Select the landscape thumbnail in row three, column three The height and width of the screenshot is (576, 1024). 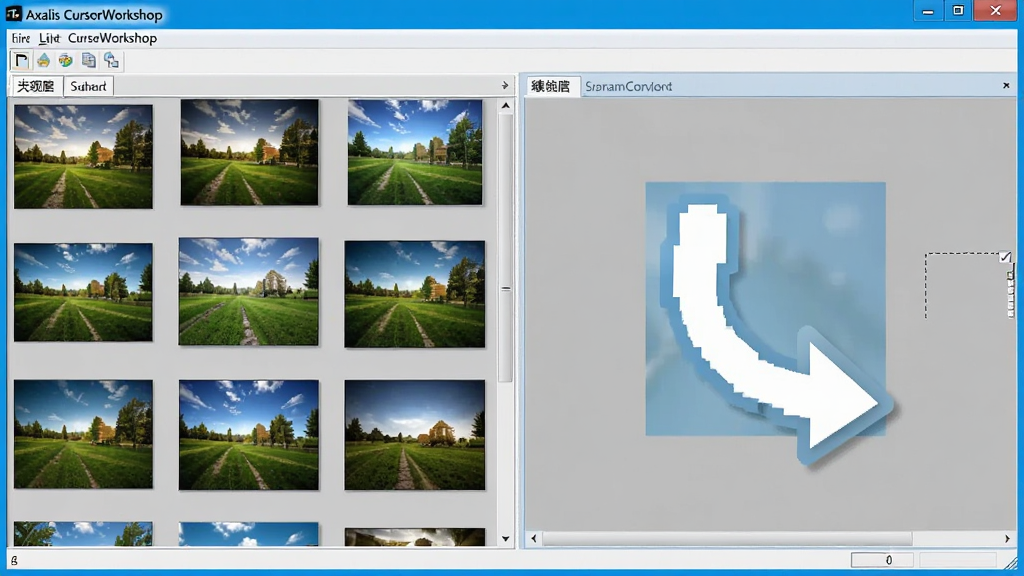[x=415, y=435]
